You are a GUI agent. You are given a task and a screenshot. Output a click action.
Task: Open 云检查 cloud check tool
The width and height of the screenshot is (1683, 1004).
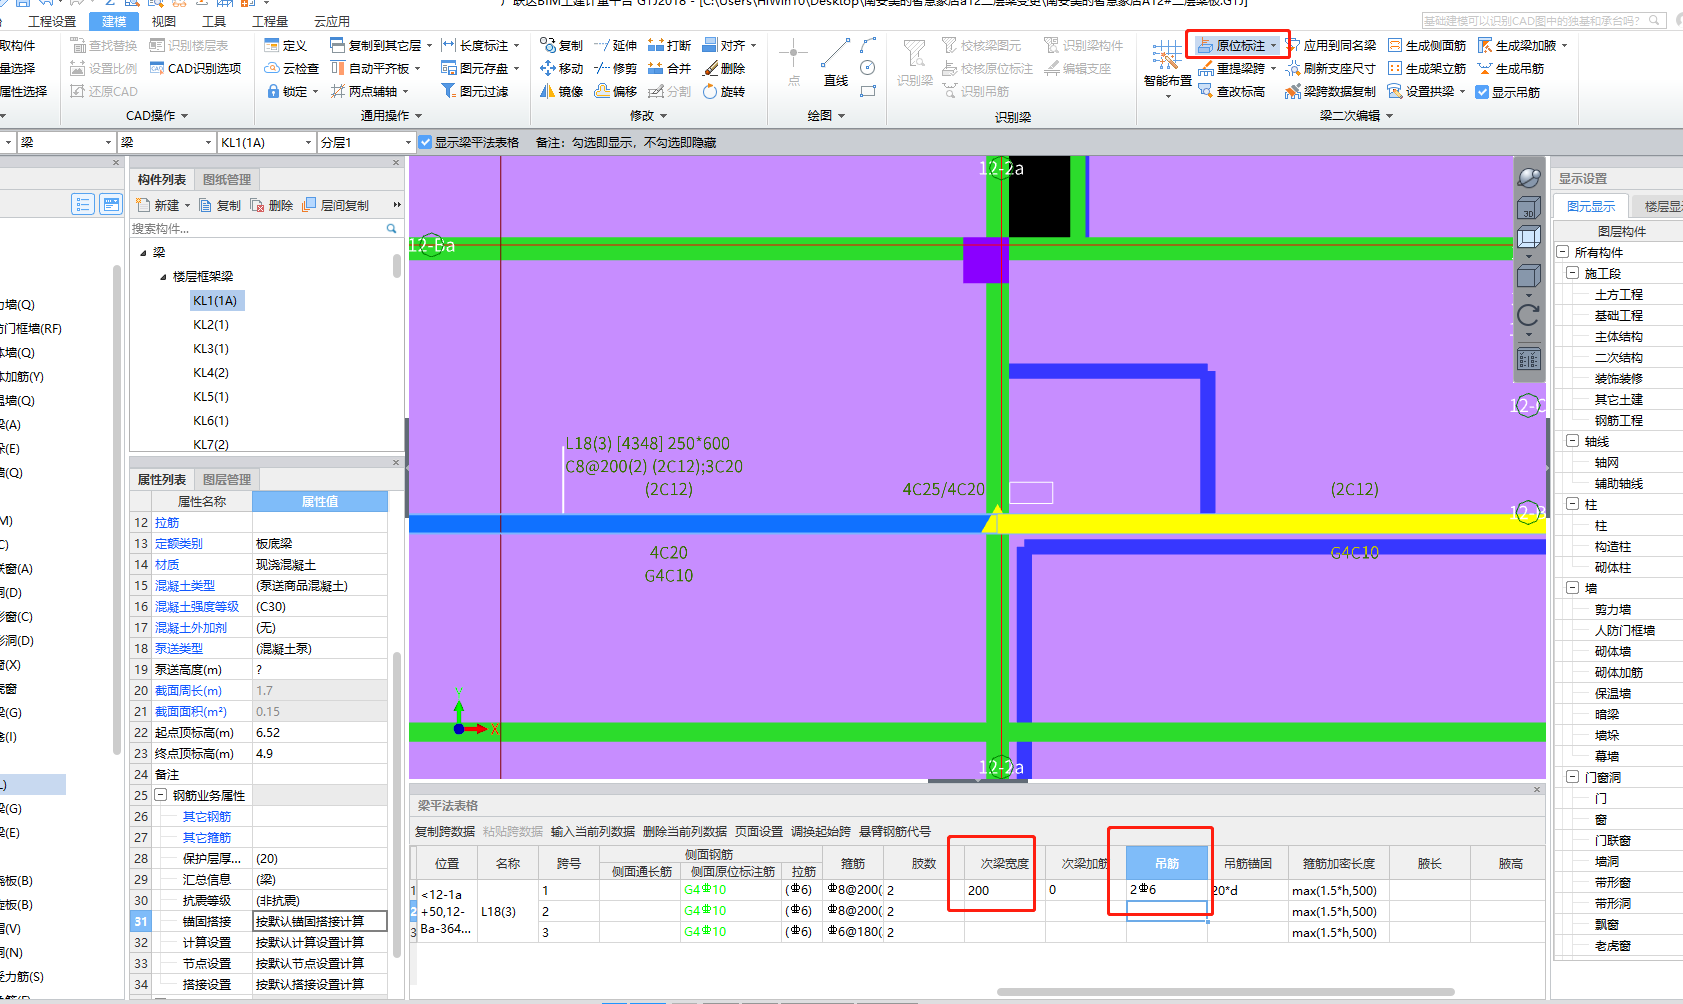click(291, 68)
